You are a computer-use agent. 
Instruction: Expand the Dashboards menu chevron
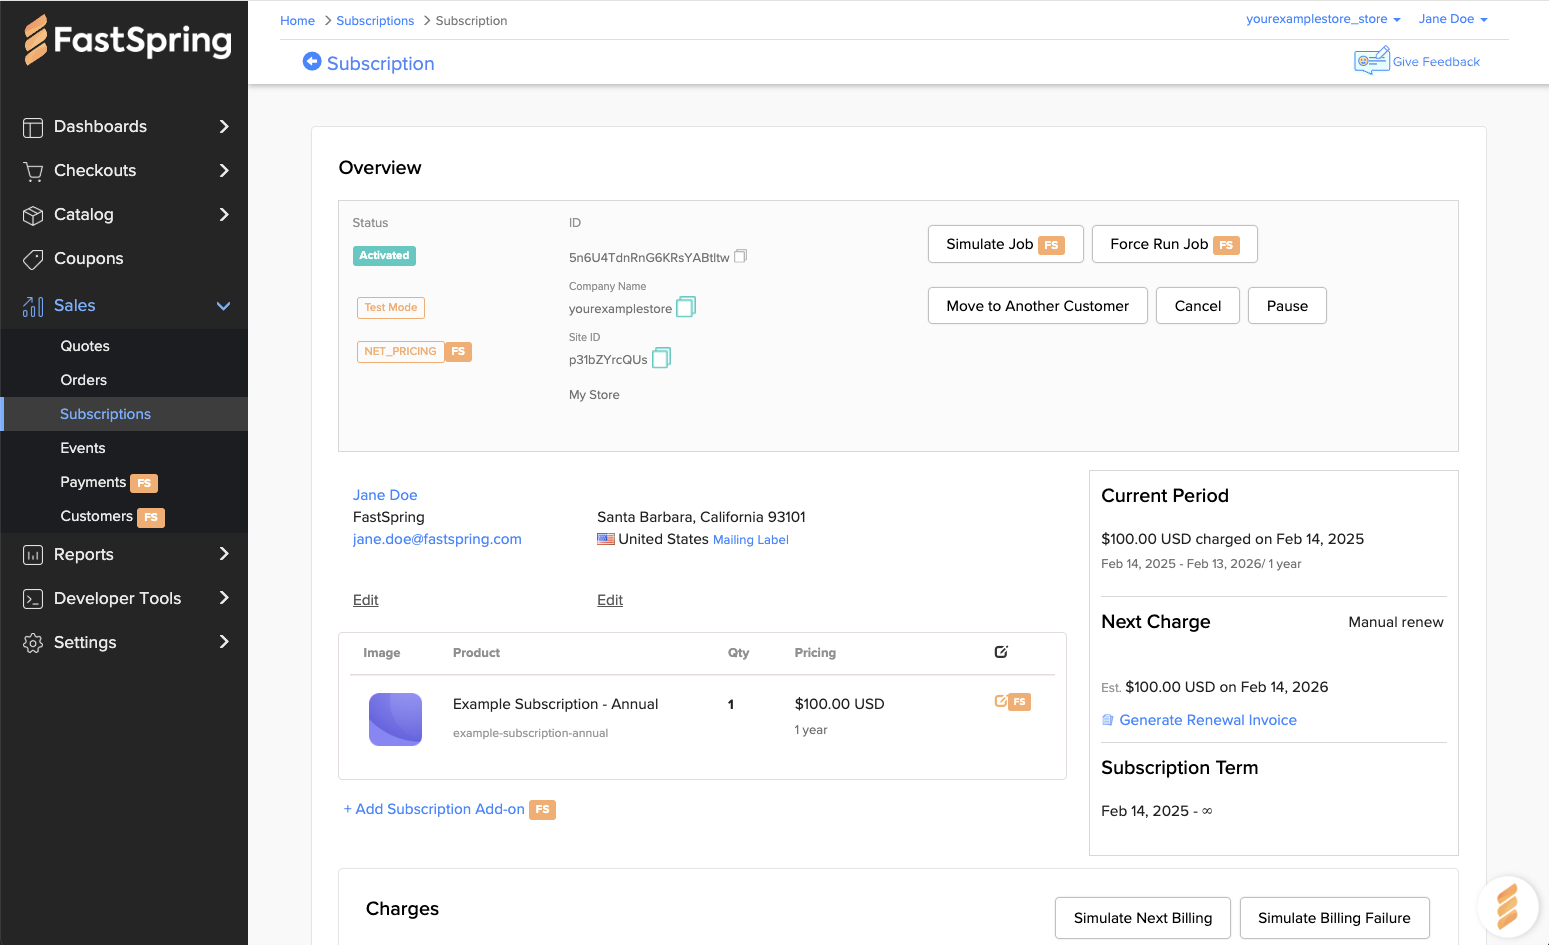(224, 126)
